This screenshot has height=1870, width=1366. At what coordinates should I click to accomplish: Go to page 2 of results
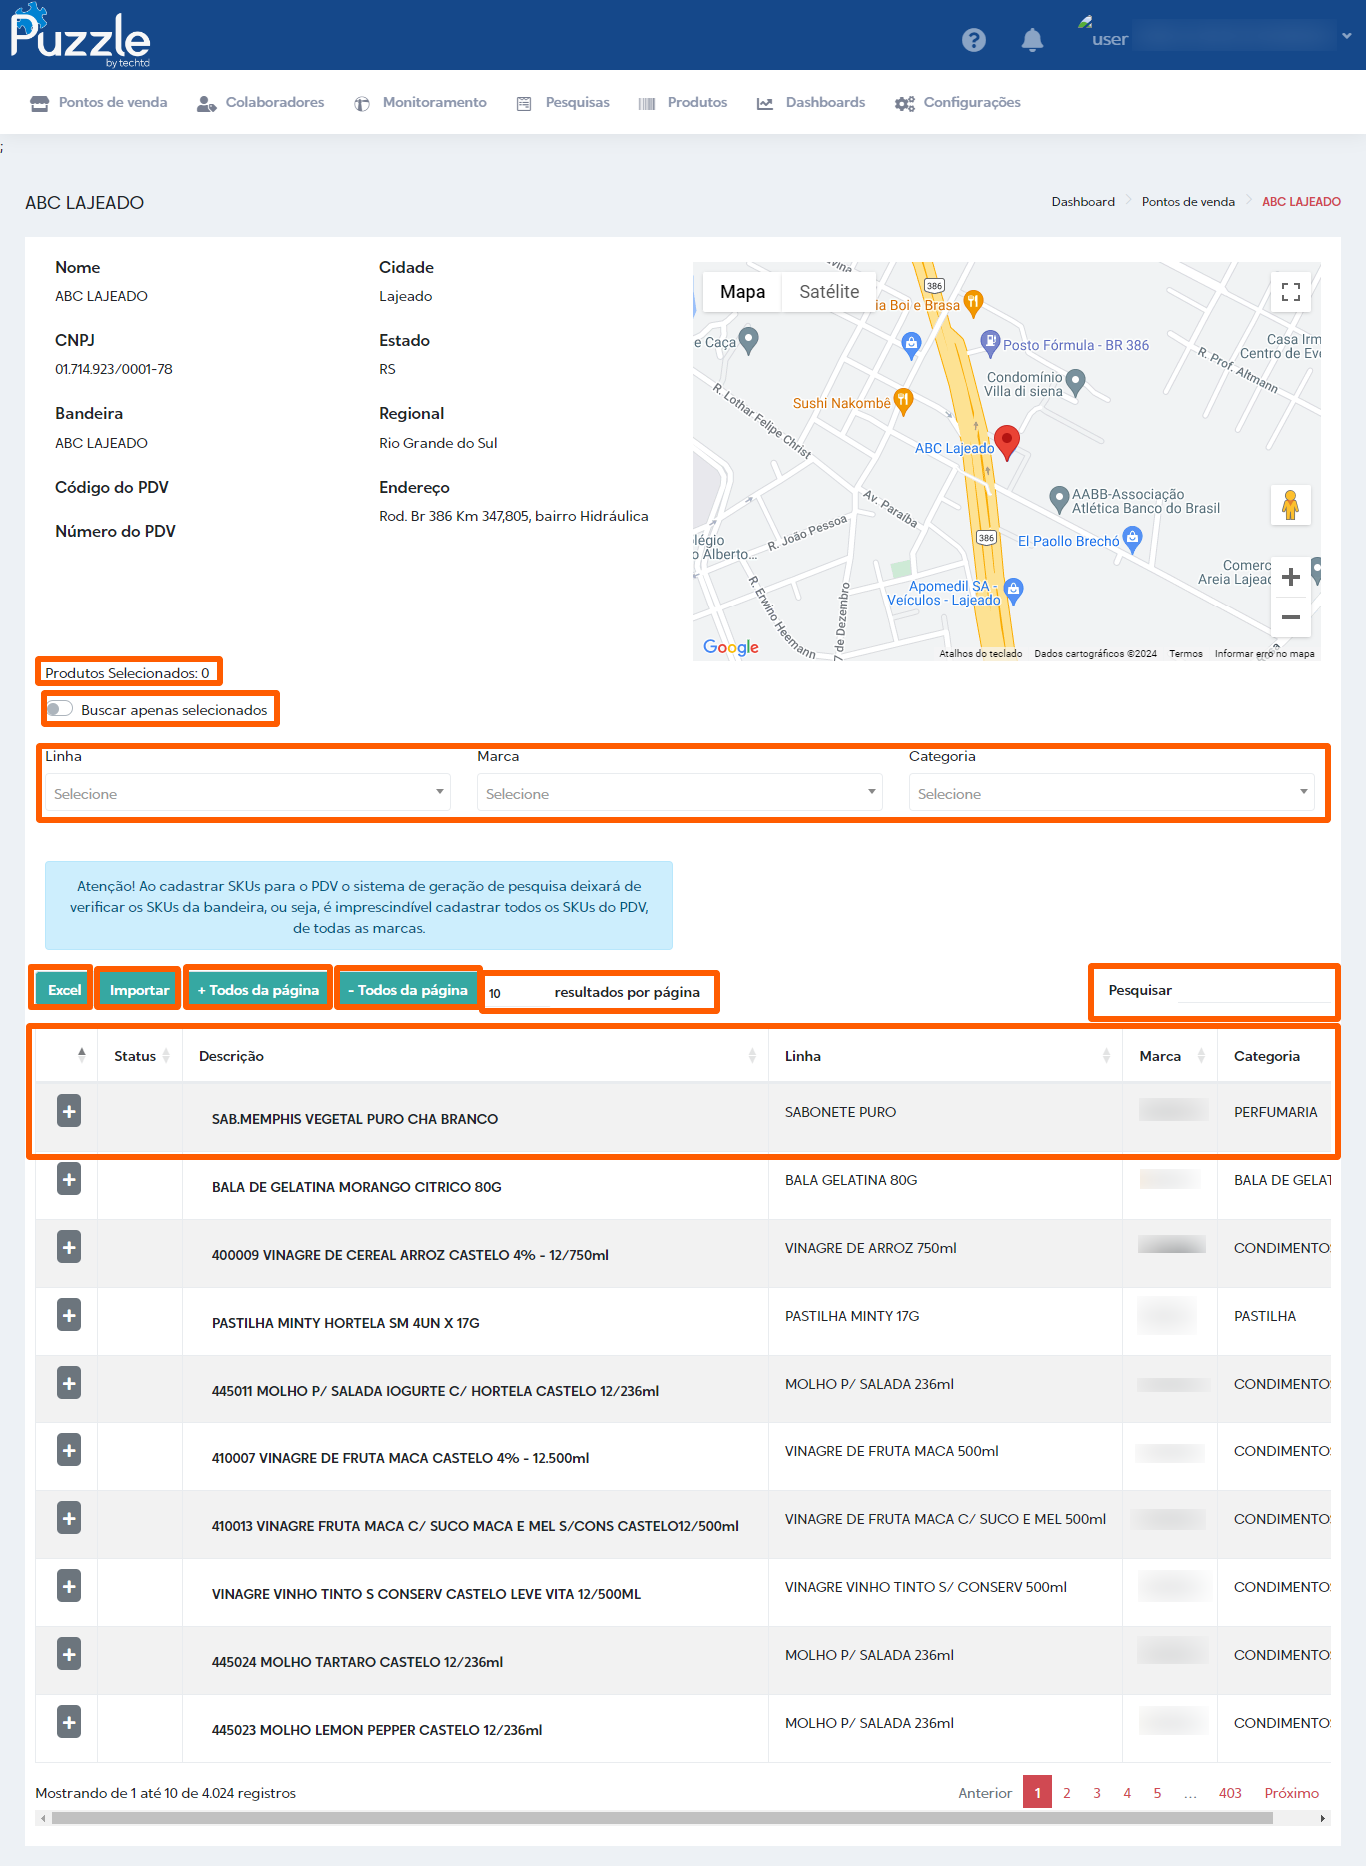click(1067, 1793)
